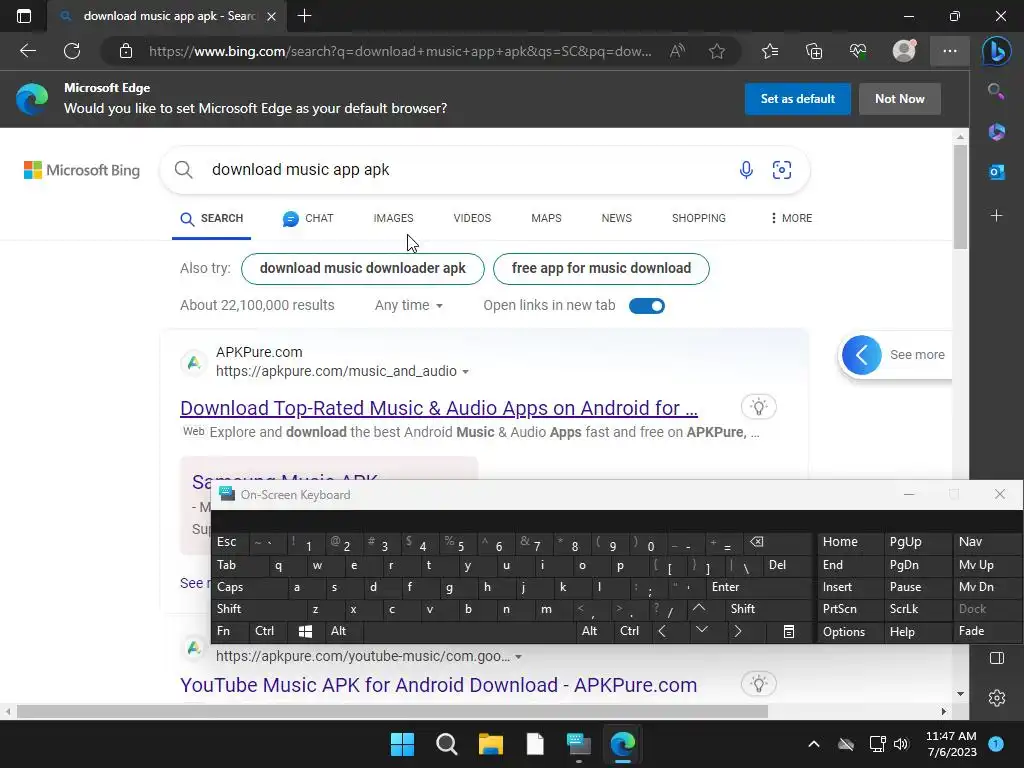Open Windows Start menu
The height and width of the screenshot is (768, 1024).
point(402,744)
